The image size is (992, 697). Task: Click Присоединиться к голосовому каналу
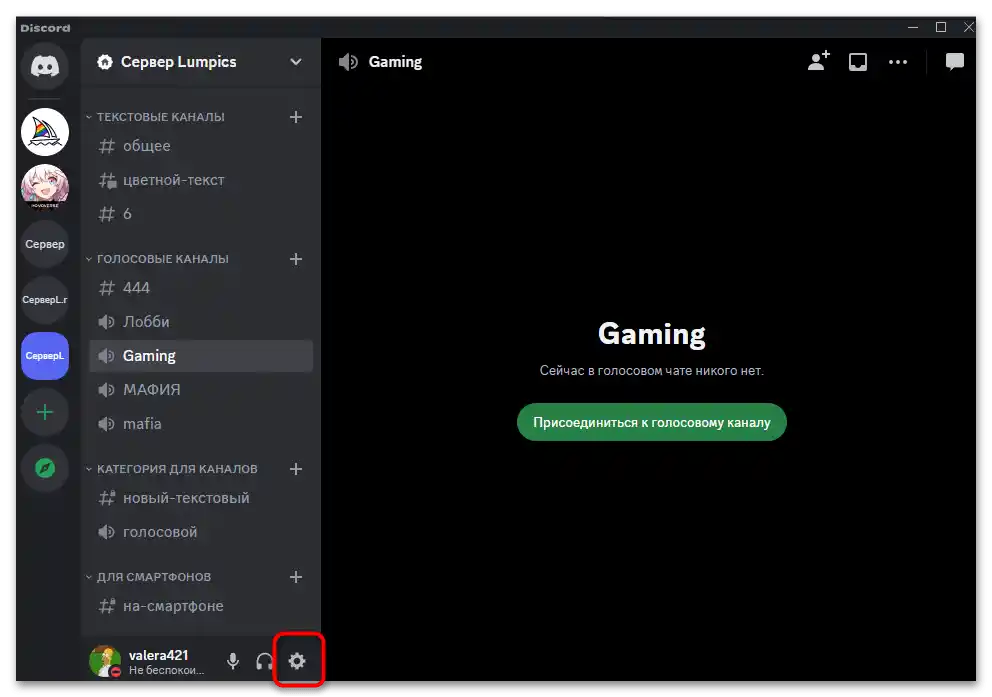(651, 422)
